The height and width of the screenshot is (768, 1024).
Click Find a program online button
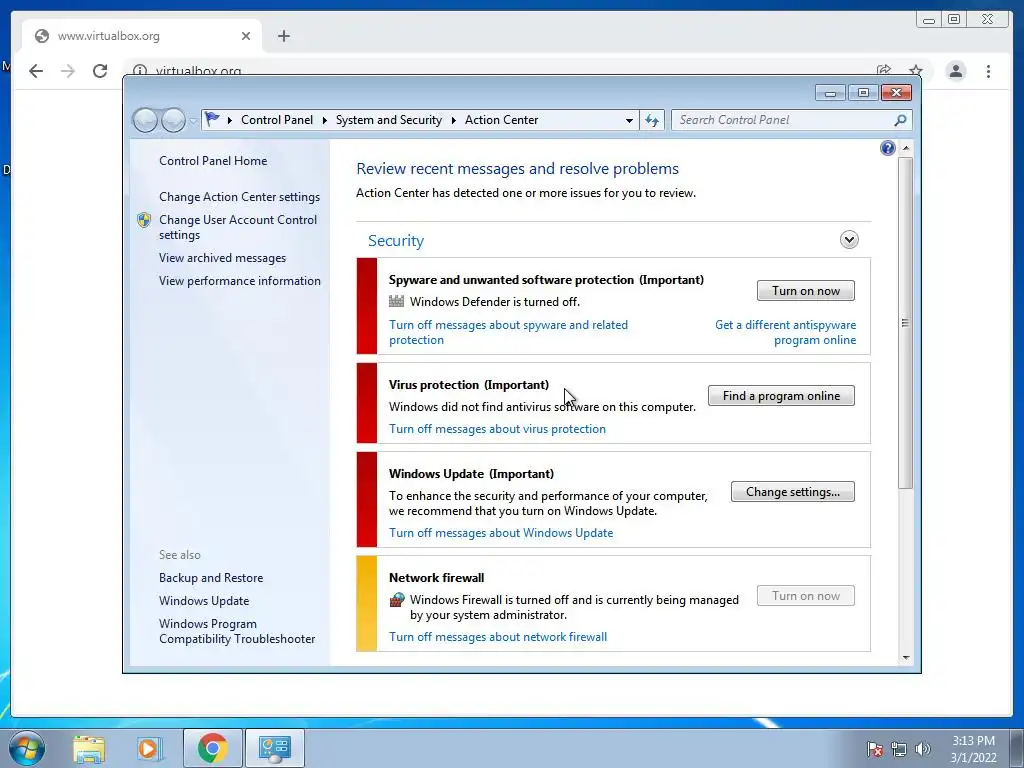[781, 396]
